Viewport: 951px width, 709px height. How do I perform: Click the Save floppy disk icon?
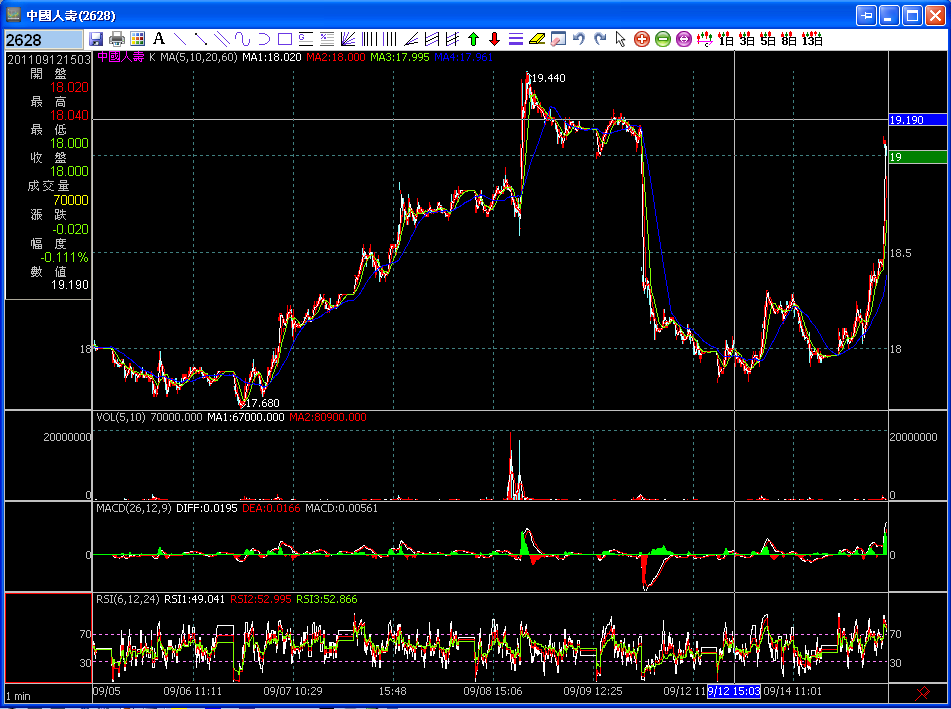coord(96,39)
